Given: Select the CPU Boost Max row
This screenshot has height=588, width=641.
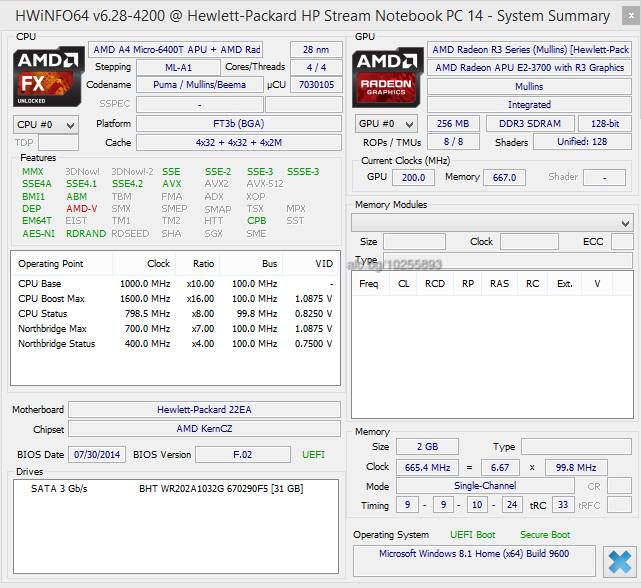Looking at the screenshot, I should (x=175, y=298).
